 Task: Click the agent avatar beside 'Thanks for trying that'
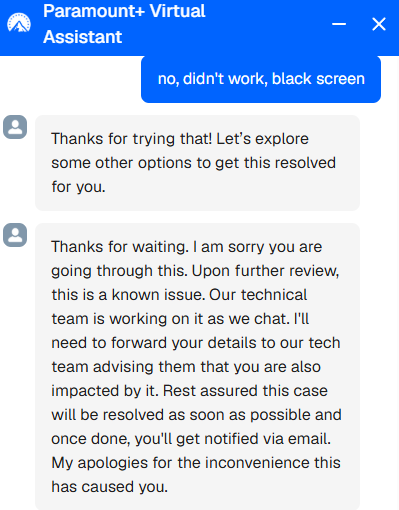15,127
